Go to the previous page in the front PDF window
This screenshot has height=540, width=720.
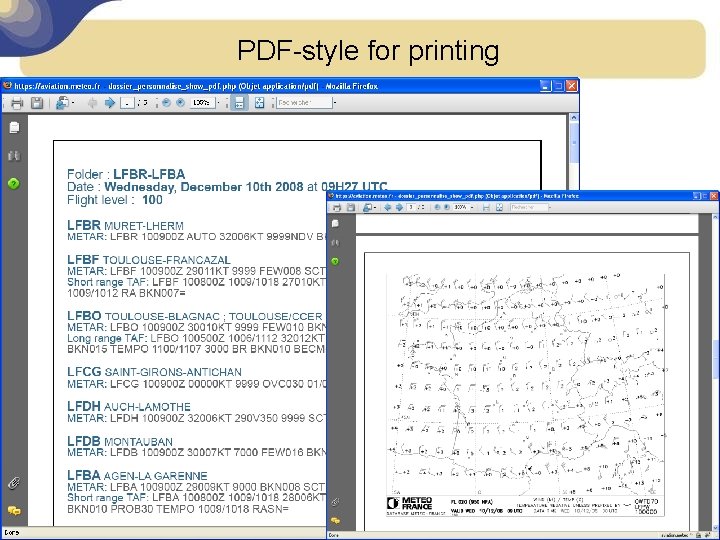(388, 208)
